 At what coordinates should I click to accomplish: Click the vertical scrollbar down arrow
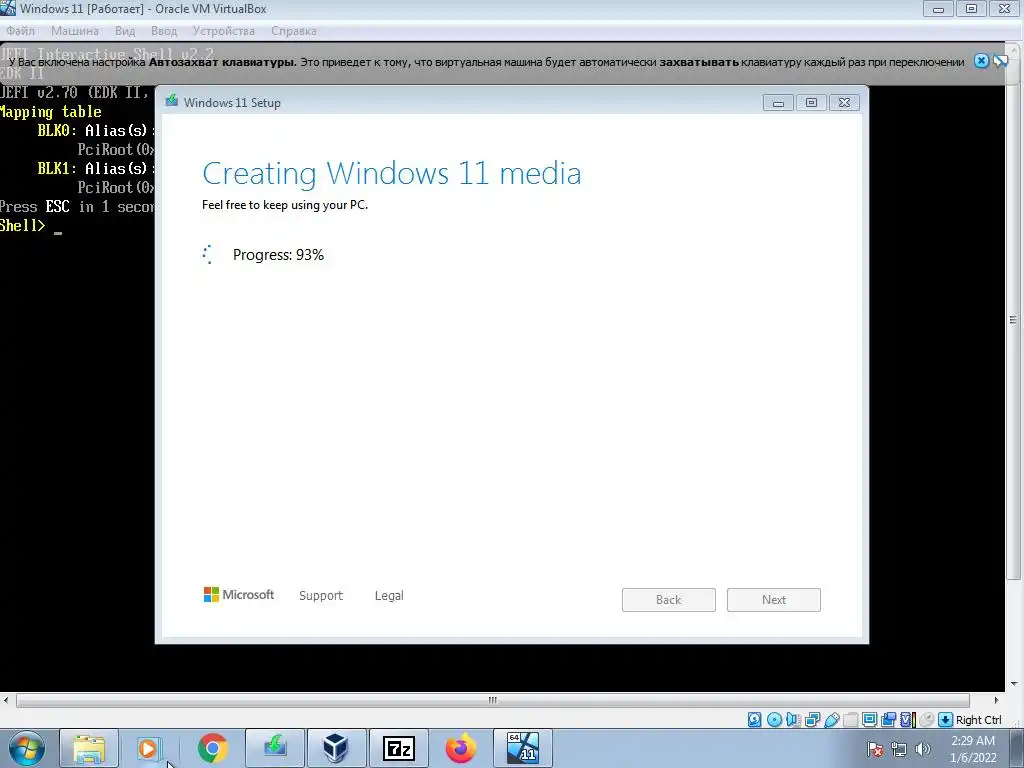(1014, 684)
